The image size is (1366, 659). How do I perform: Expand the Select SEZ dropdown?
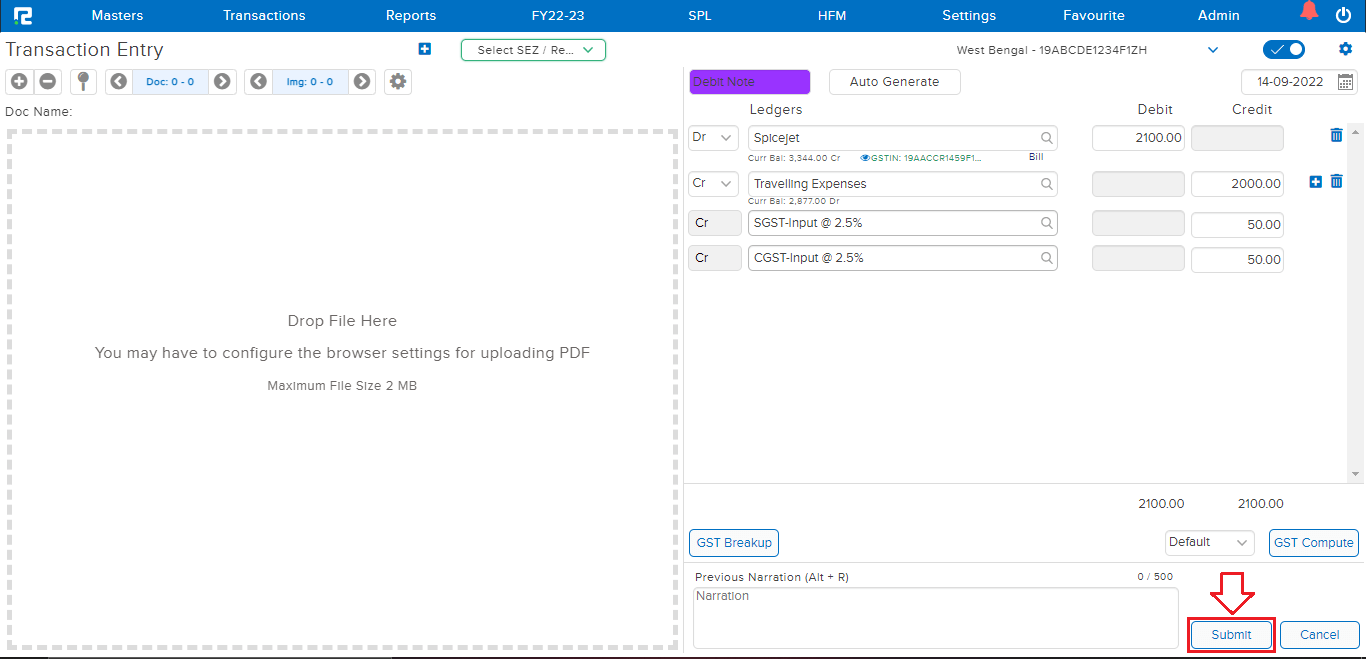click(533, 50)
